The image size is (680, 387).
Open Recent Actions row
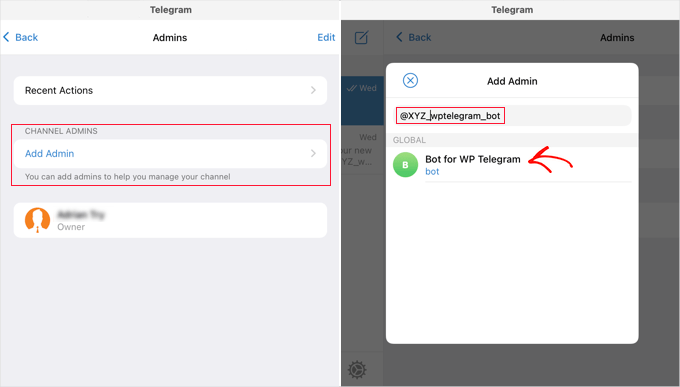point(170,90)
